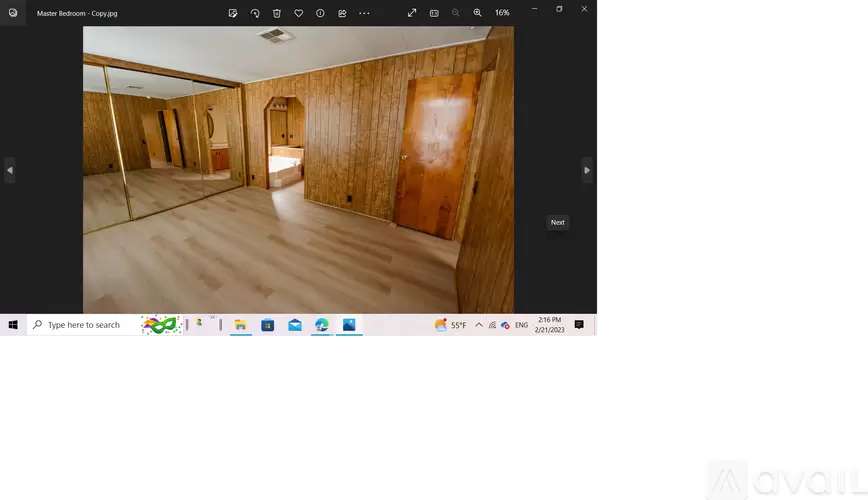Go to previous photo arrow
The width and height of the screenshot is (868, 500).
coord(10,171)
